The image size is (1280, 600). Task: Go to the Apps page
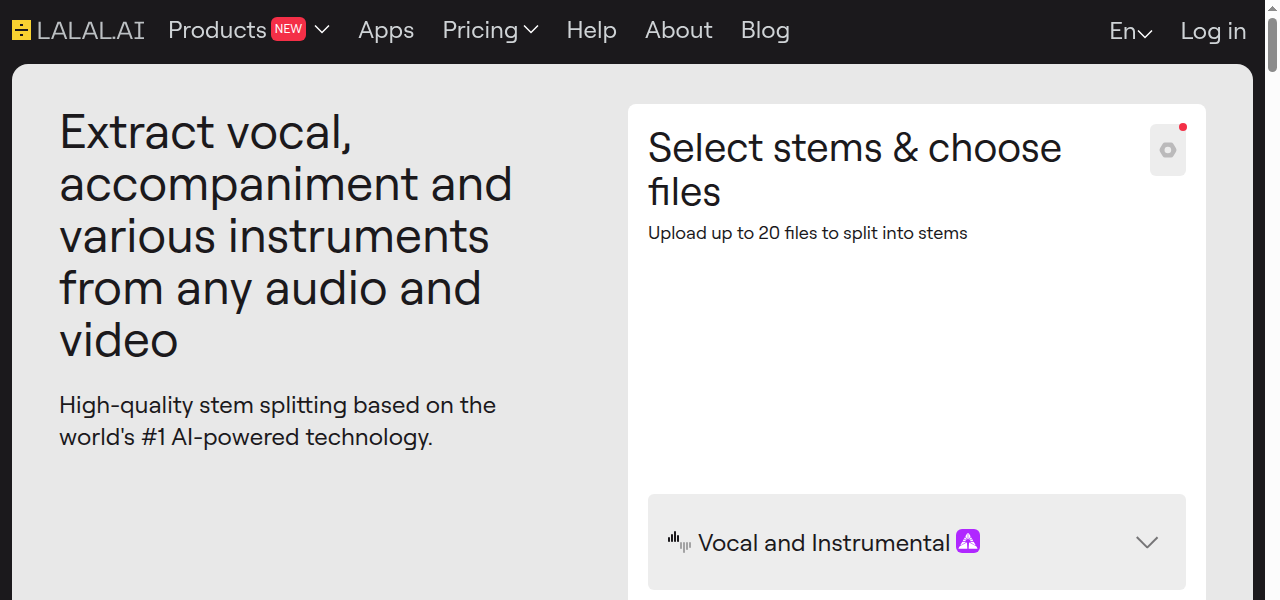(386, 31)
